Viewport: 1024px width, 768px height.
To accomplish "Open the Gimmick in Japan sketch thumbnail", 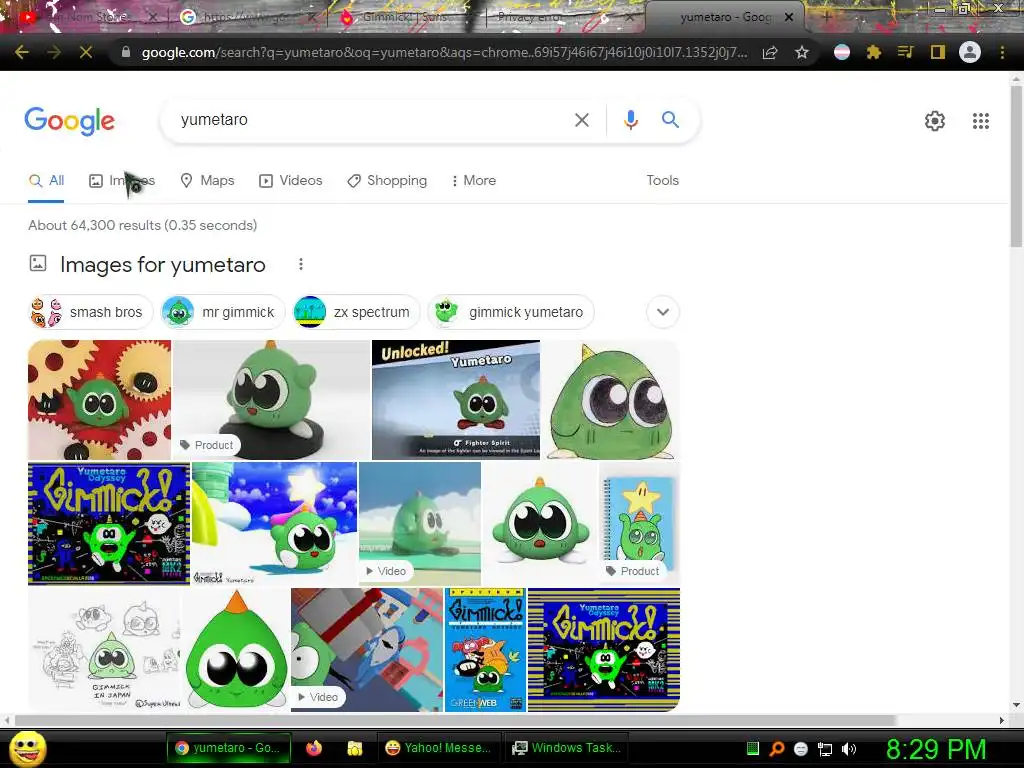I will pyautogui.click(x=104, y=650).
